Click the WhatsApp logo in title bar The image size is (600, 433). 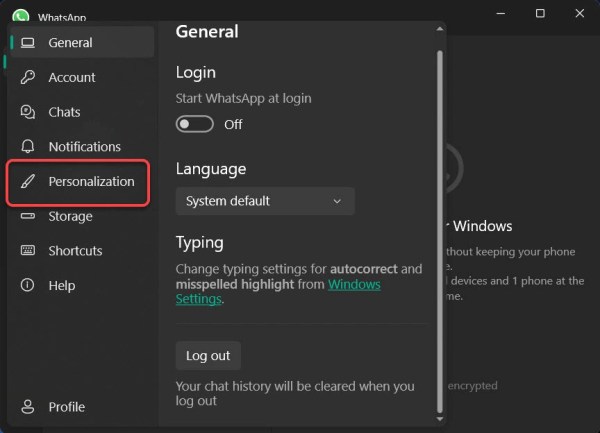point(21,16)
